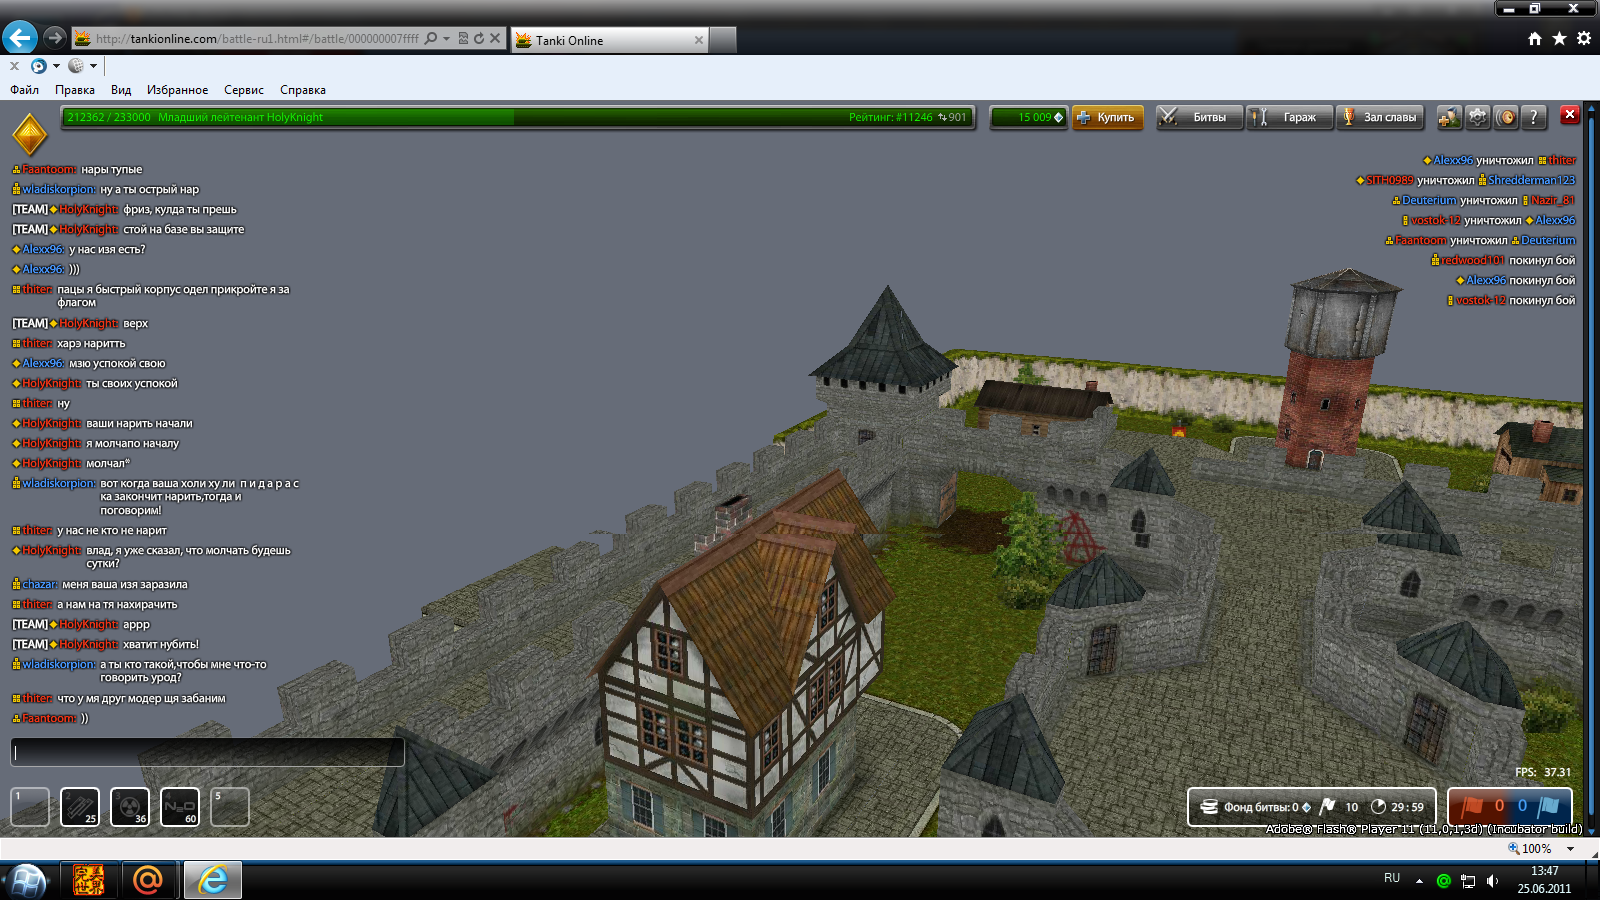Click battle fund Фонд битвы indicator
This screenshot has width=1600, height=900.
[1255, 807]
